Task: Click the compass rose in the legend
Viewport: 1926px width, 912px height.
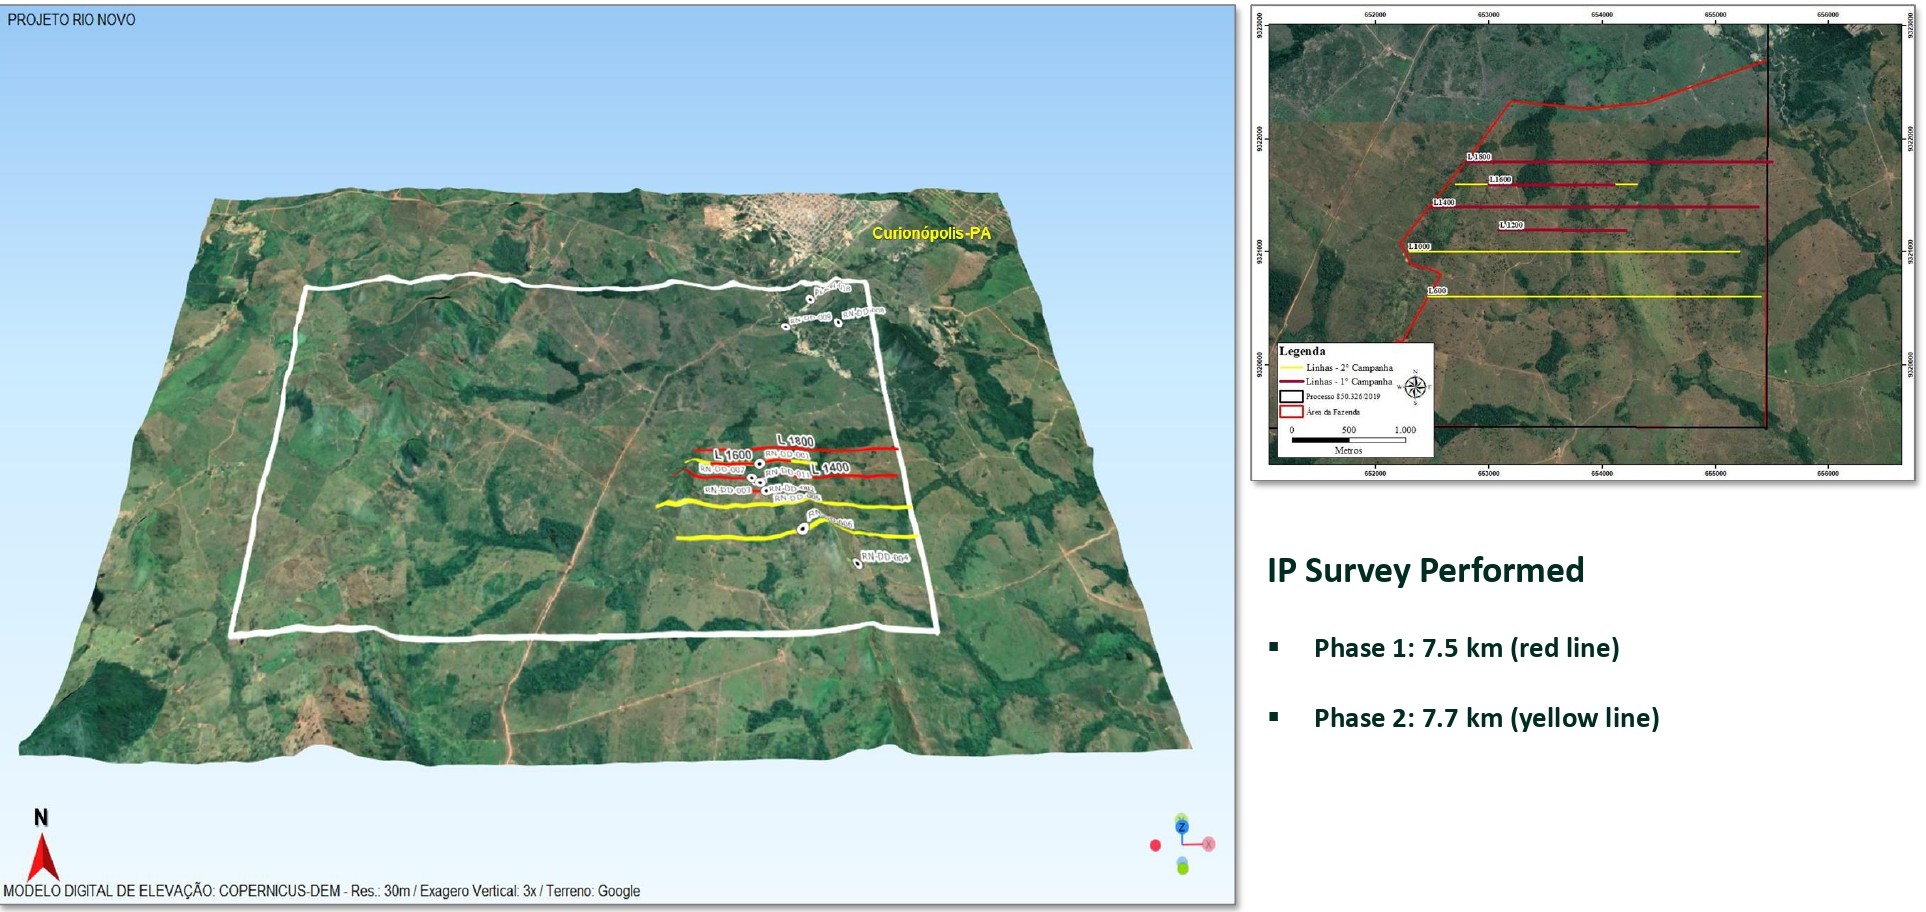Action: tap(1414, 387)
